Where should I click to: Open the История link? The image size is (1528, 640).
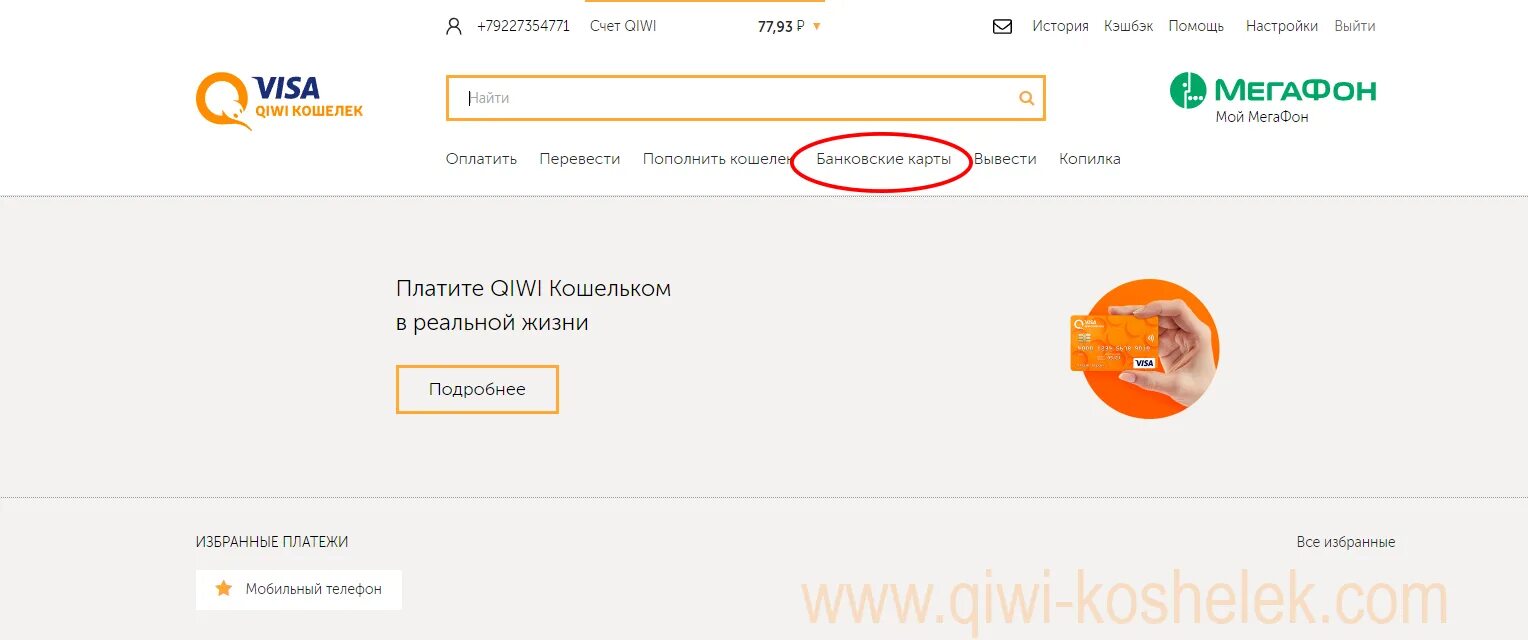(1060, 27)
